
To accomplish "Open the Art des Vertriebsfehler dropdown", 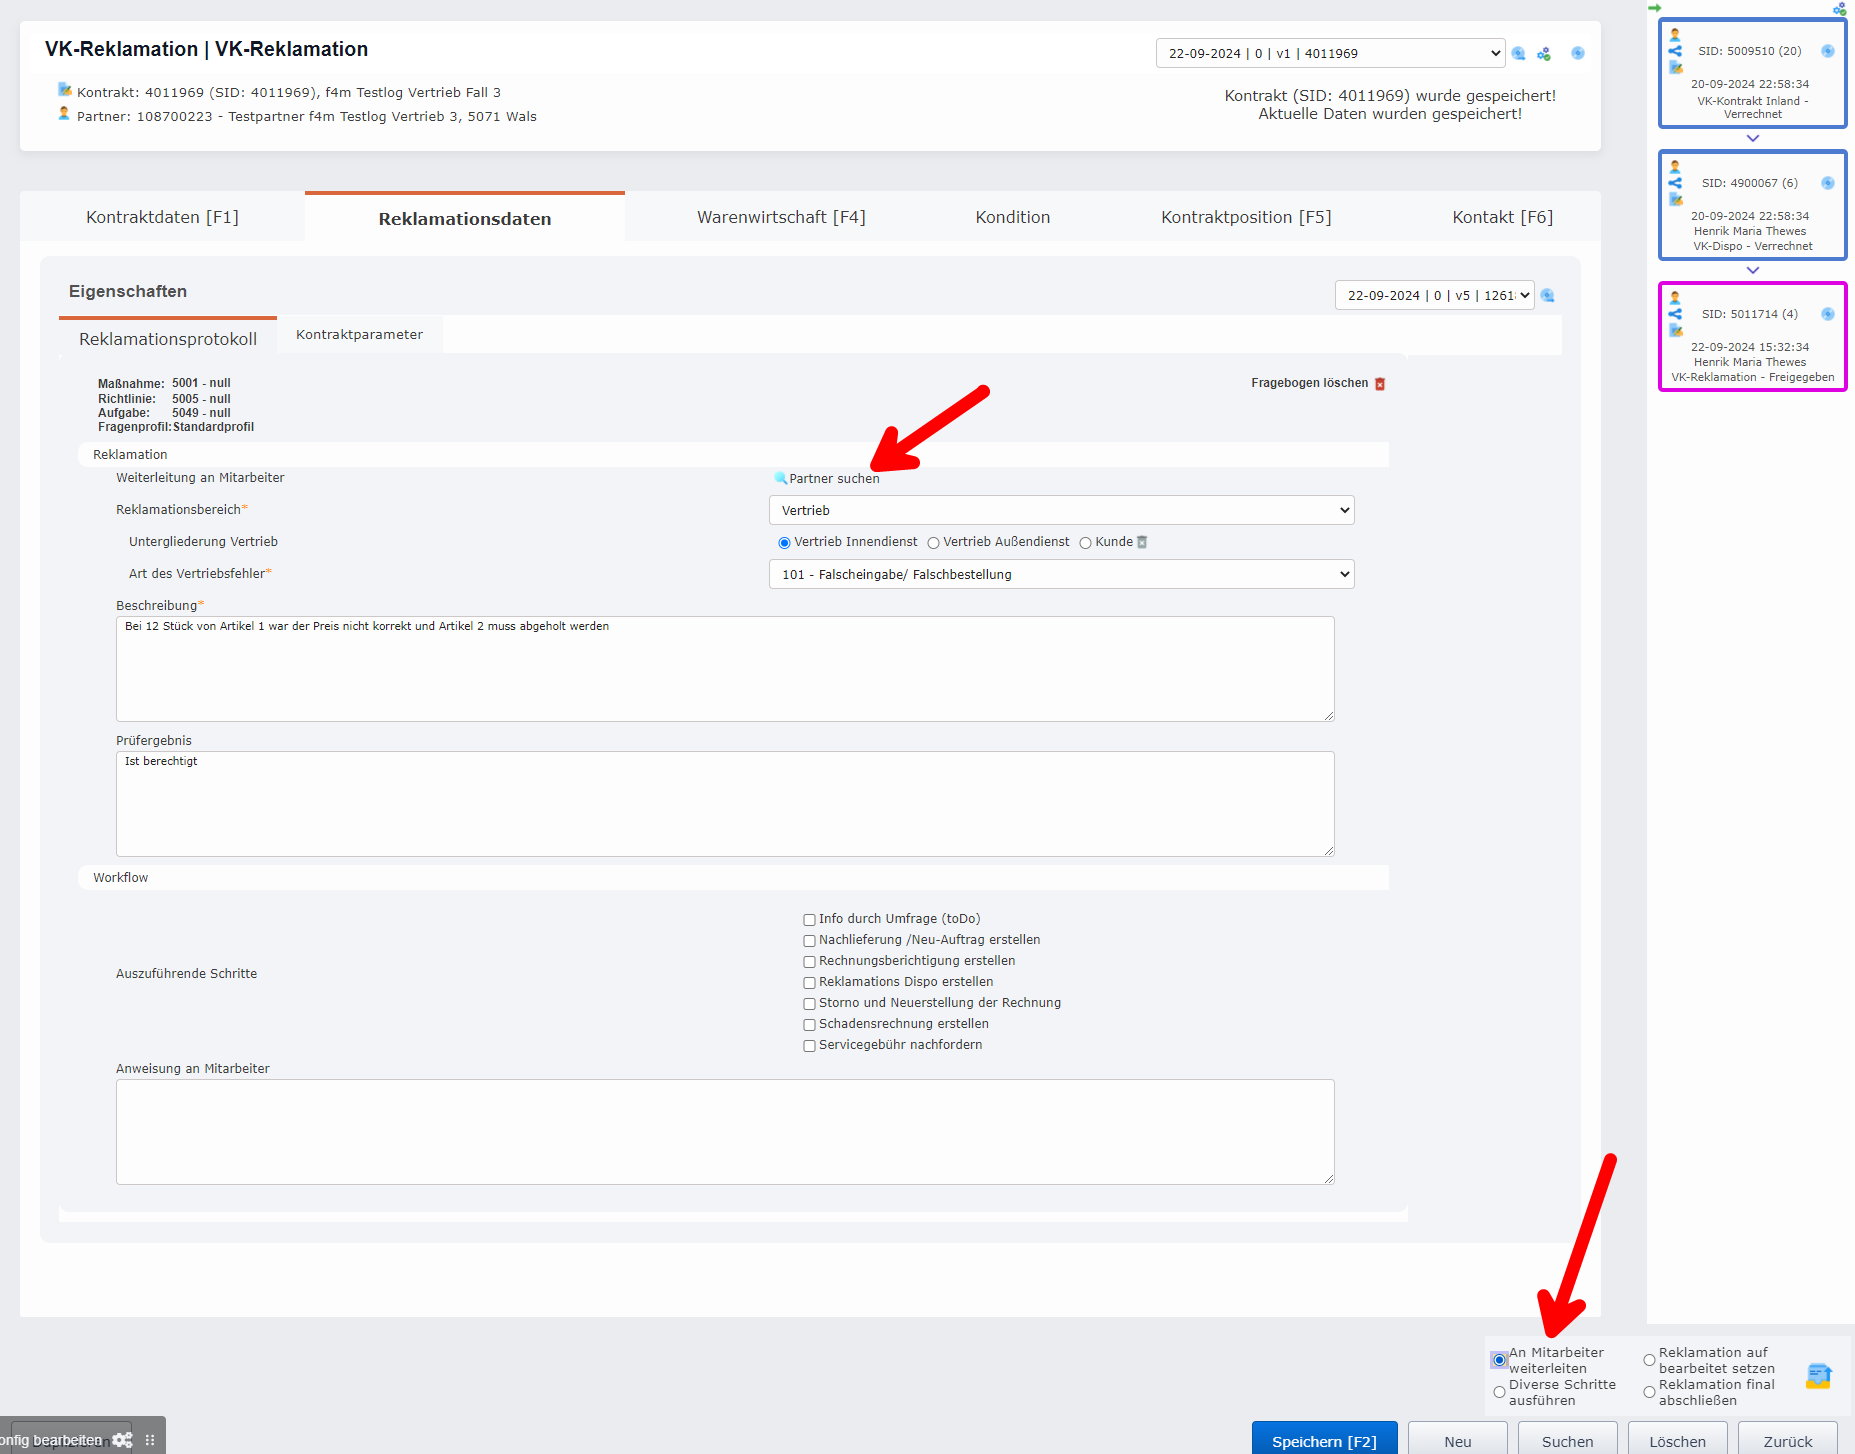I will pos(1061,574).
